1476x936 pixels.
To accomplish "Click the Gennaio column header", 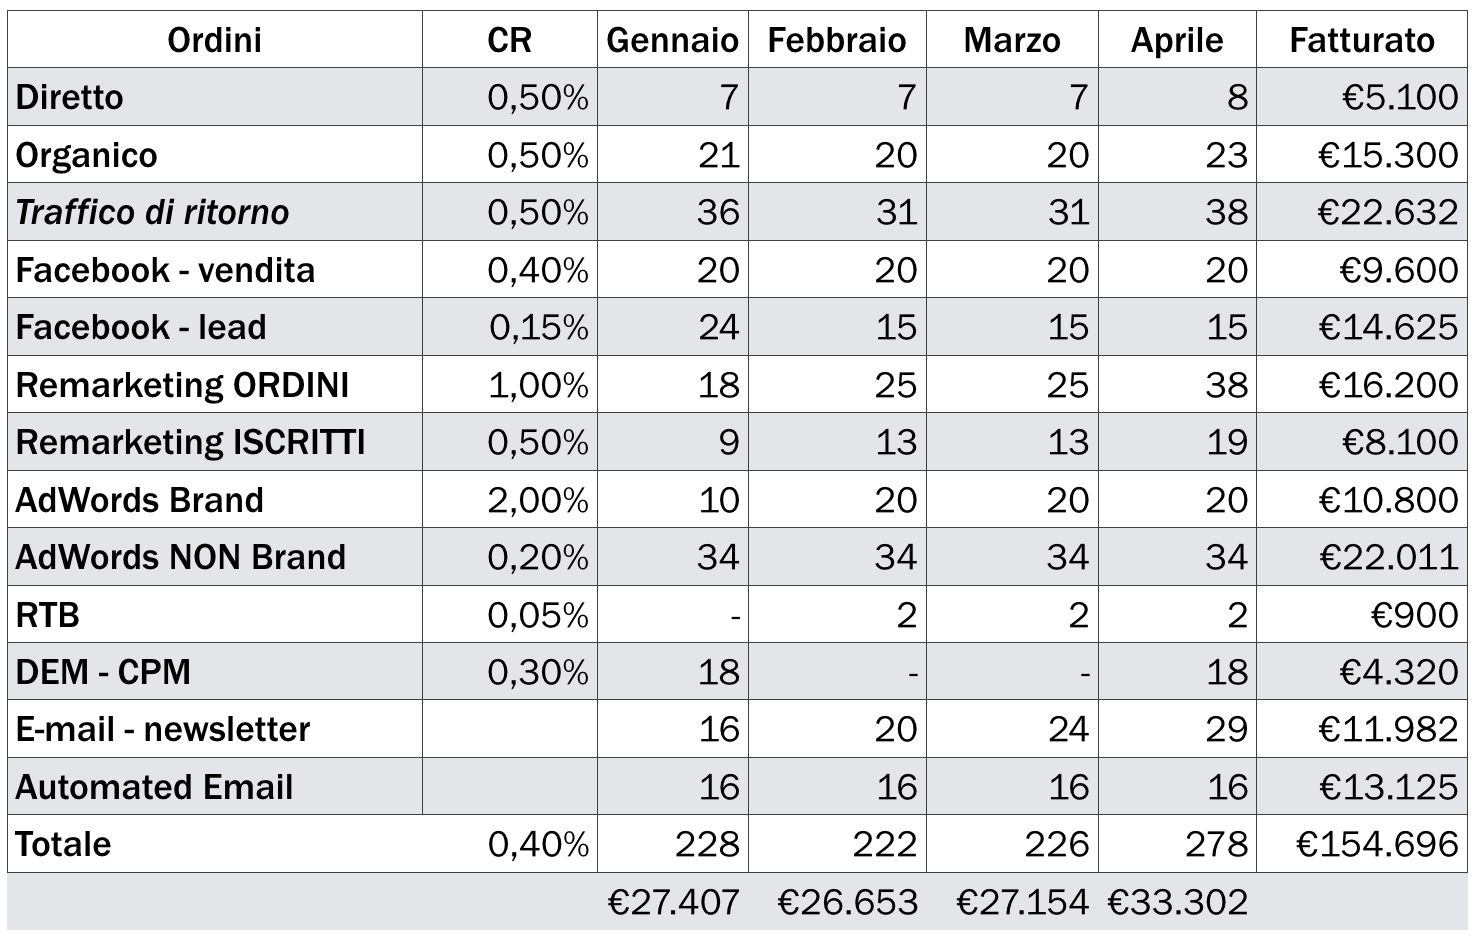I will click(x=672, y=40).
